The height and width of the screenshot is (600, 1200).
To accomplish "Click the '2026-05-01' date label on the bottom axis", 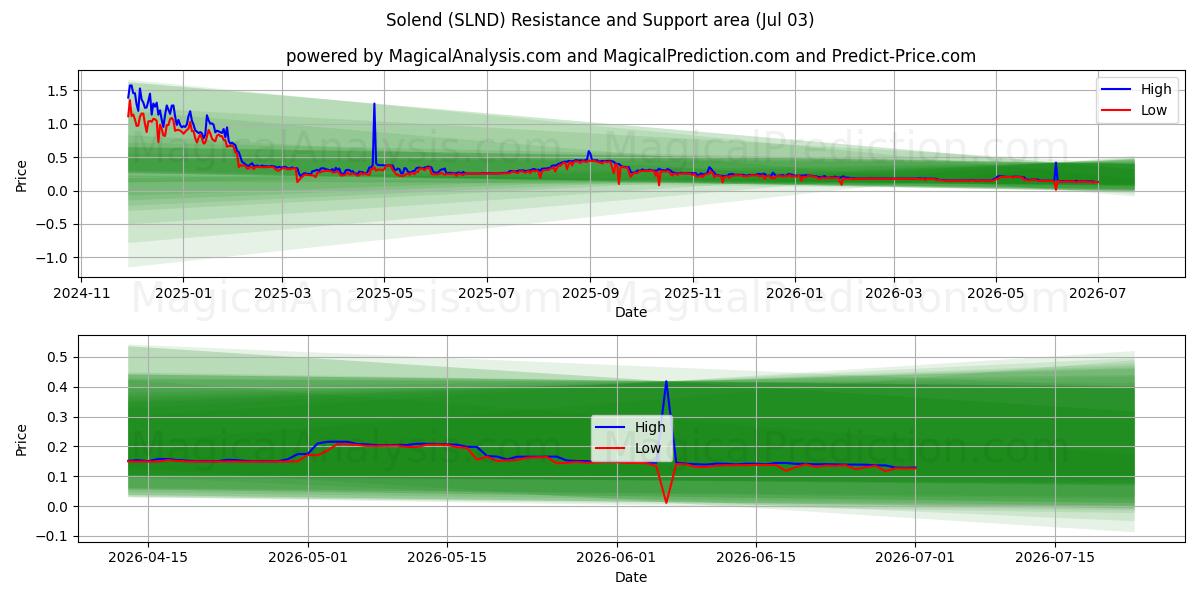I will [x=308, y=560].
